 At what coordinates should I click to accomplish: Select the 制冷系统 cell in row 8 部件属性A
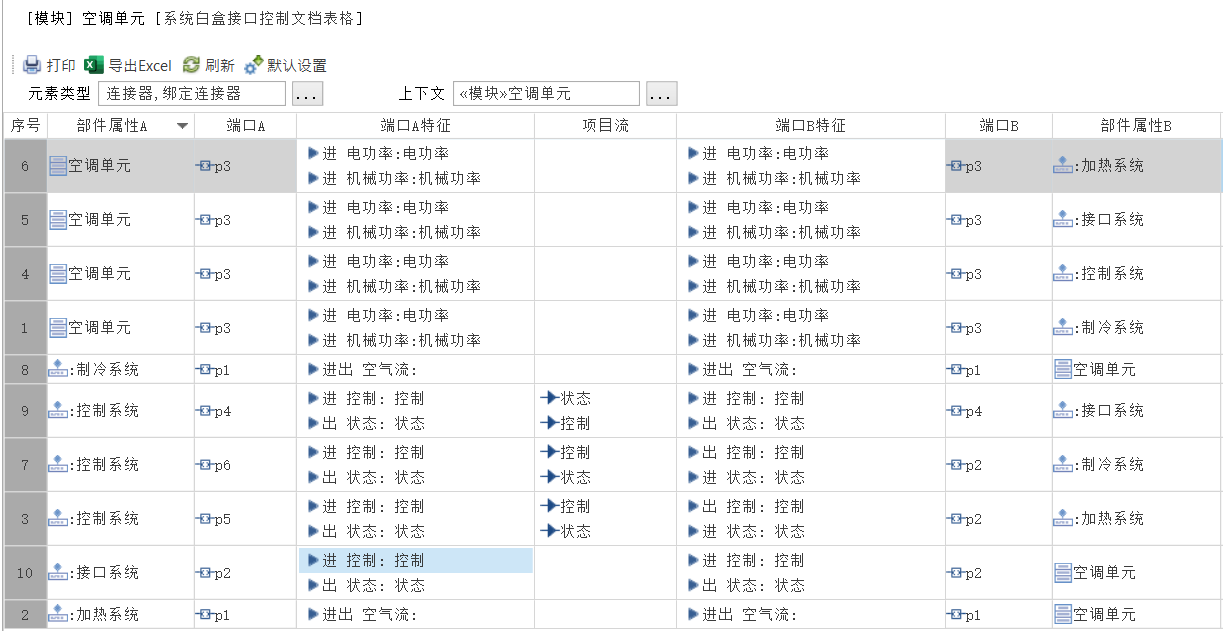(x=120, y=370)
